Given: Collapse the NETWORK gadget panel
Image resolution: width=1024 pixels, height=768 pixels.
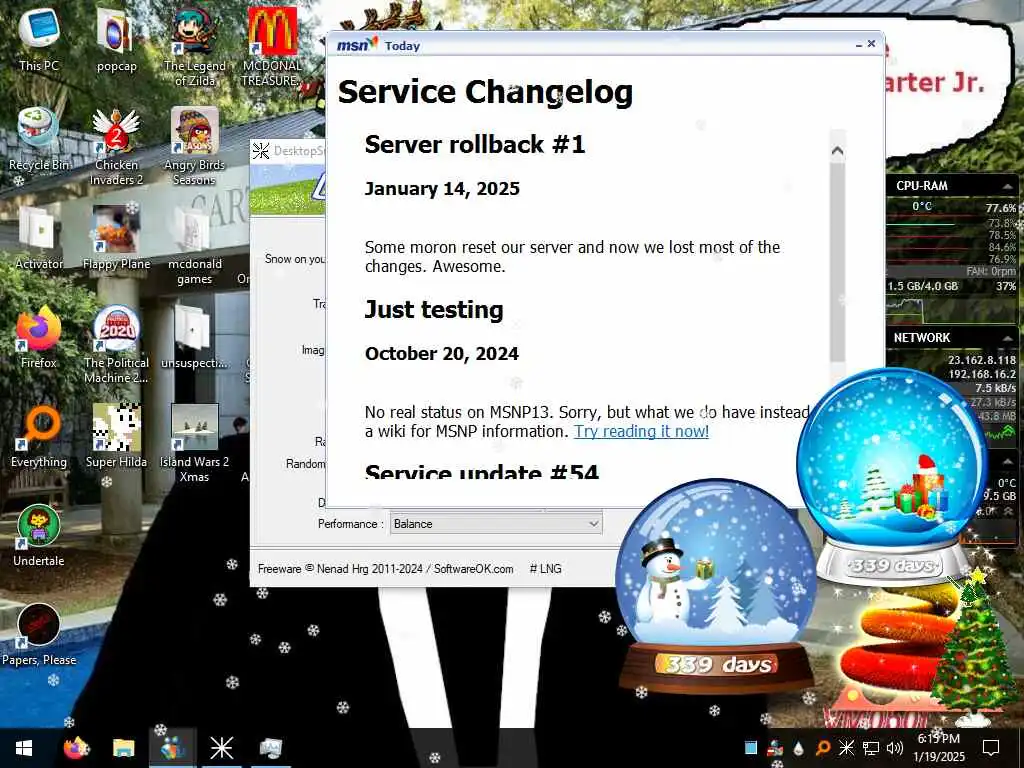Looking at the screenshot, I should pos(1007,338).
